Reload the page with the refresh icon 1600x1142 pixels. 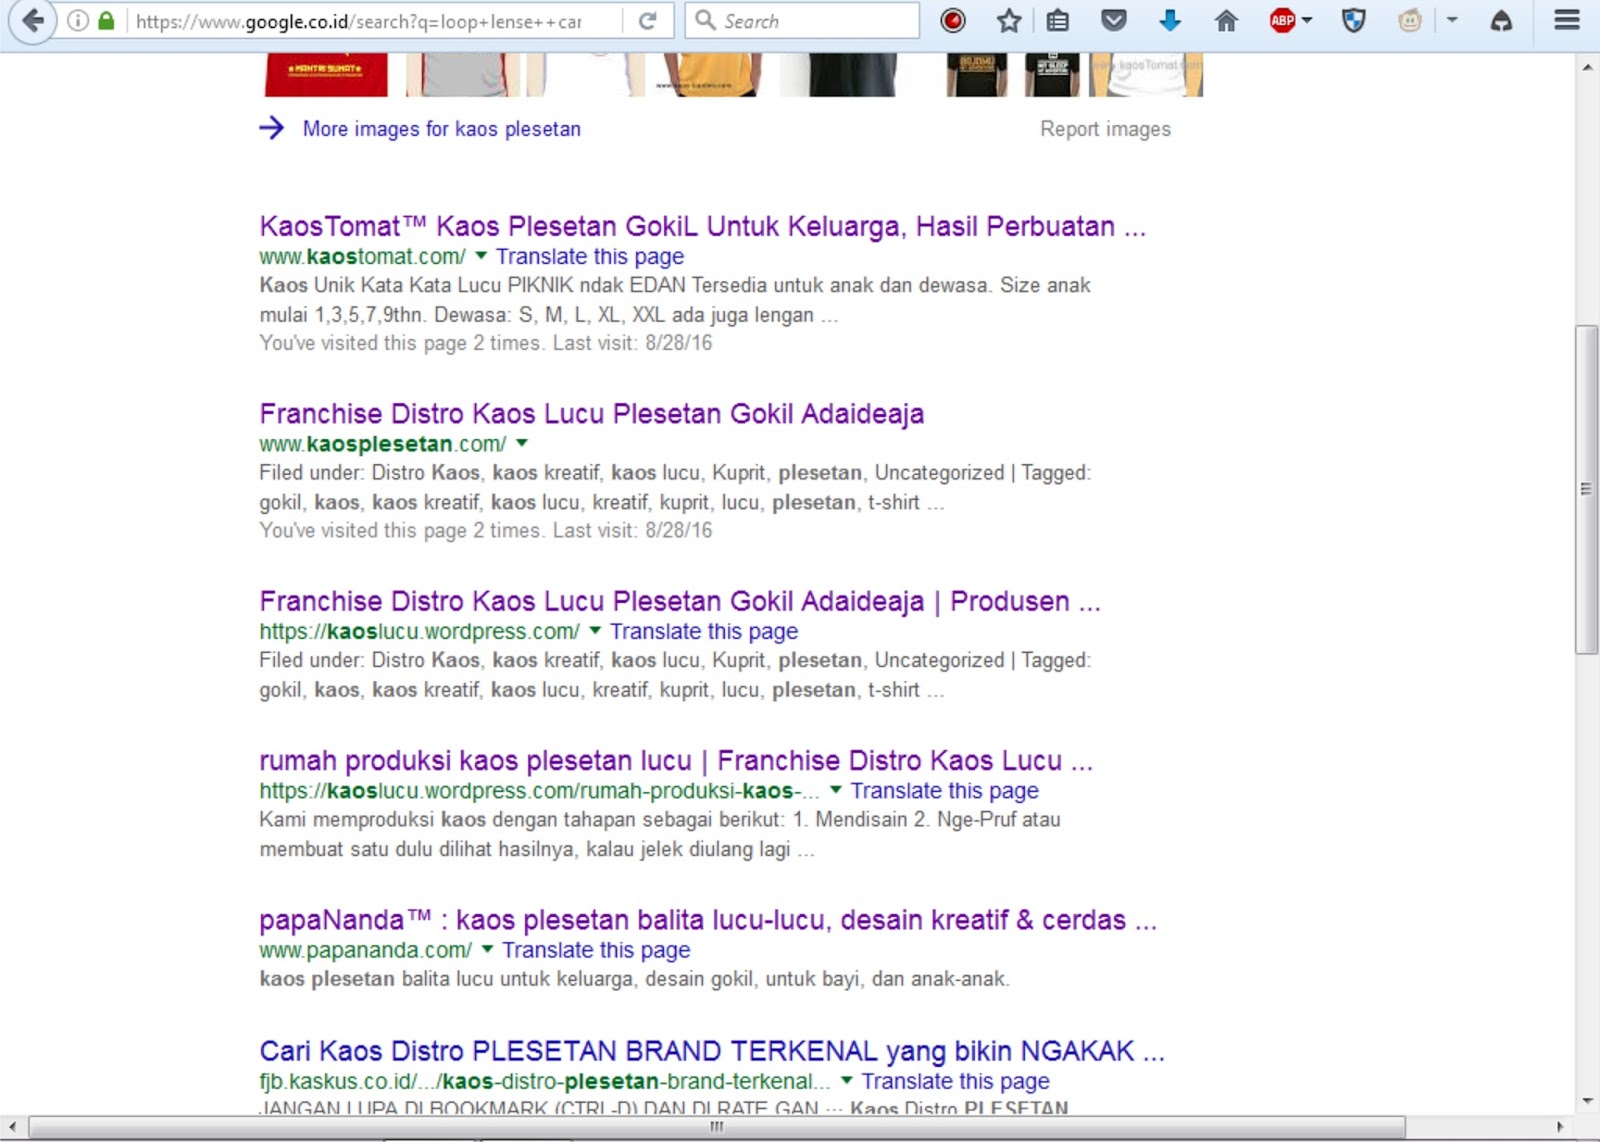648,20
